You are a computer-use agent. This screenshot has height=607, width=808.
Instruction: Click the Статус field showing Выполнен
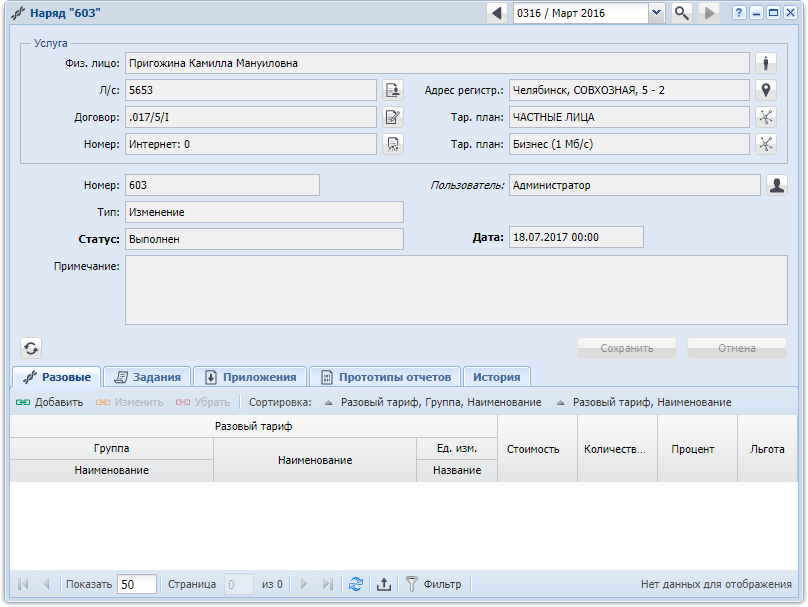[264, 239]
